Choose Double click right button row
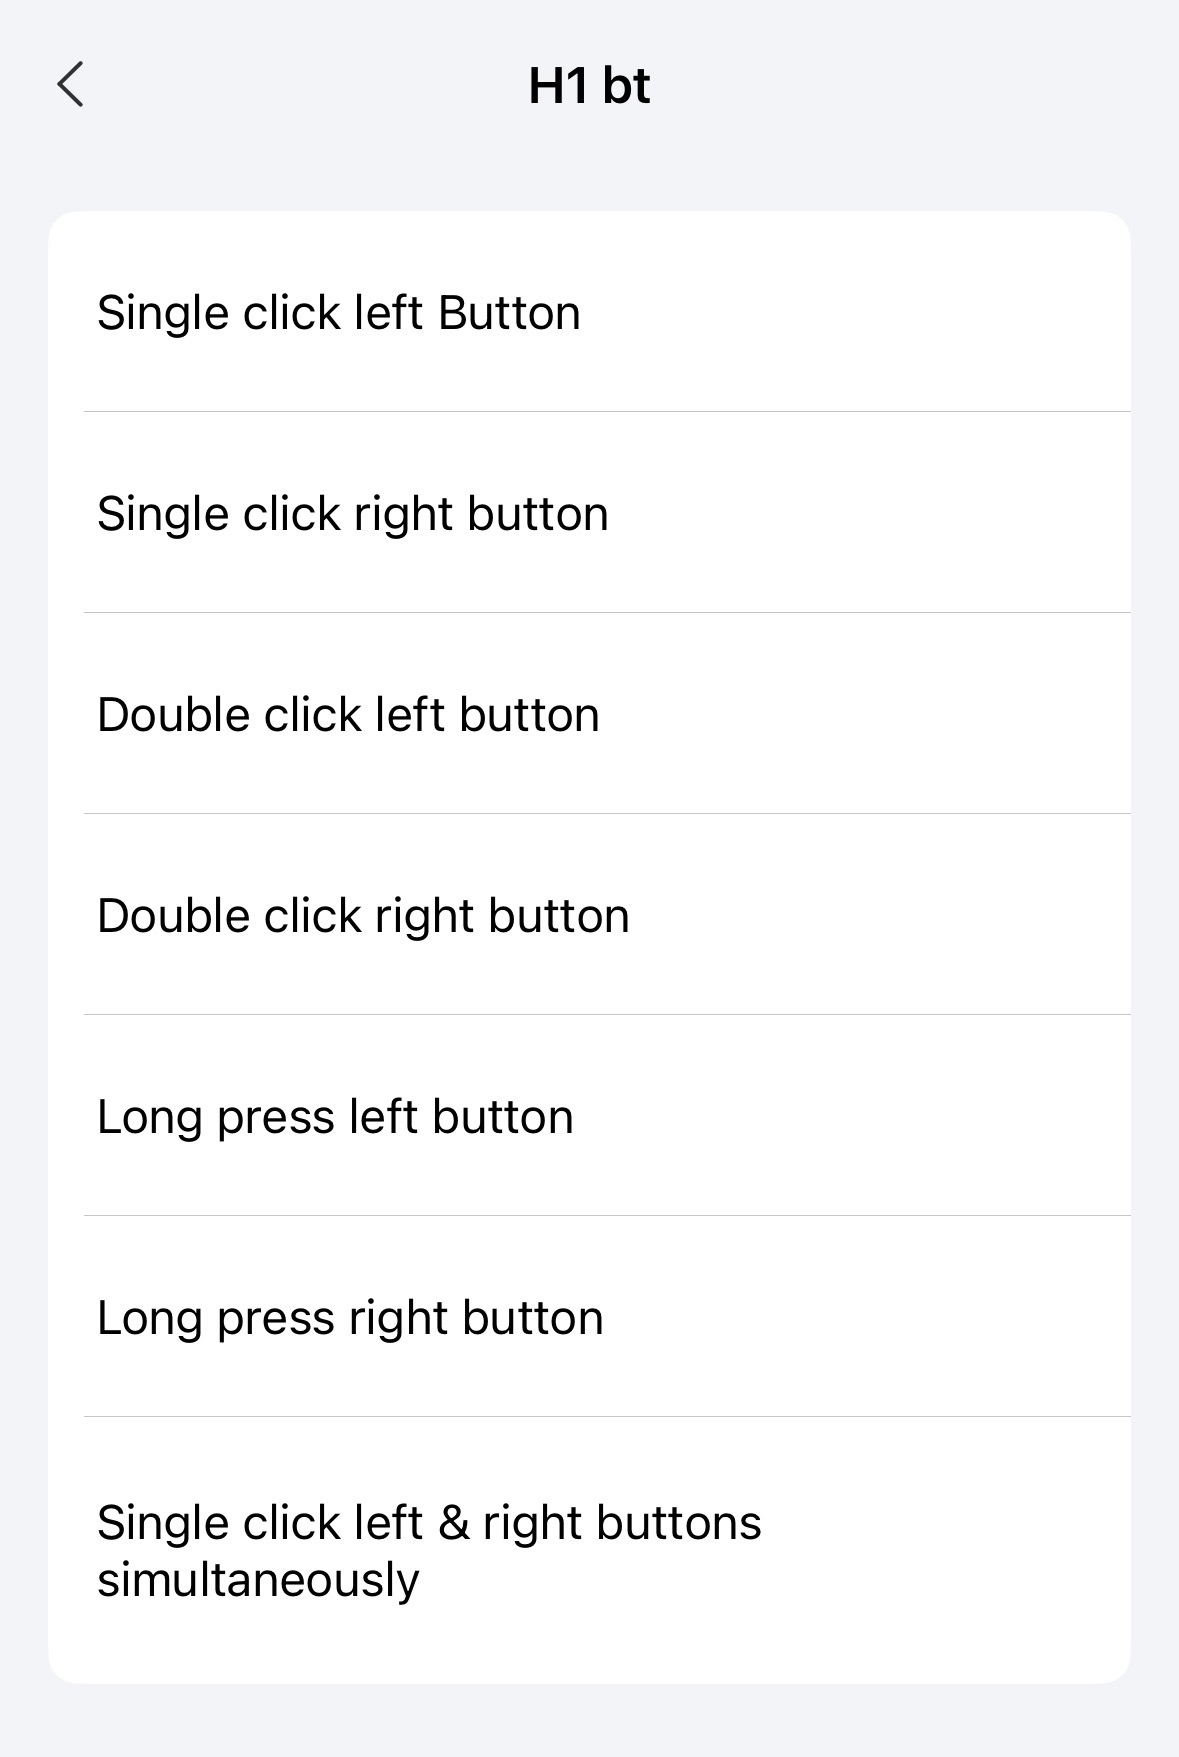Viewport: 1179px width, 1757px height. coord(589,916)
